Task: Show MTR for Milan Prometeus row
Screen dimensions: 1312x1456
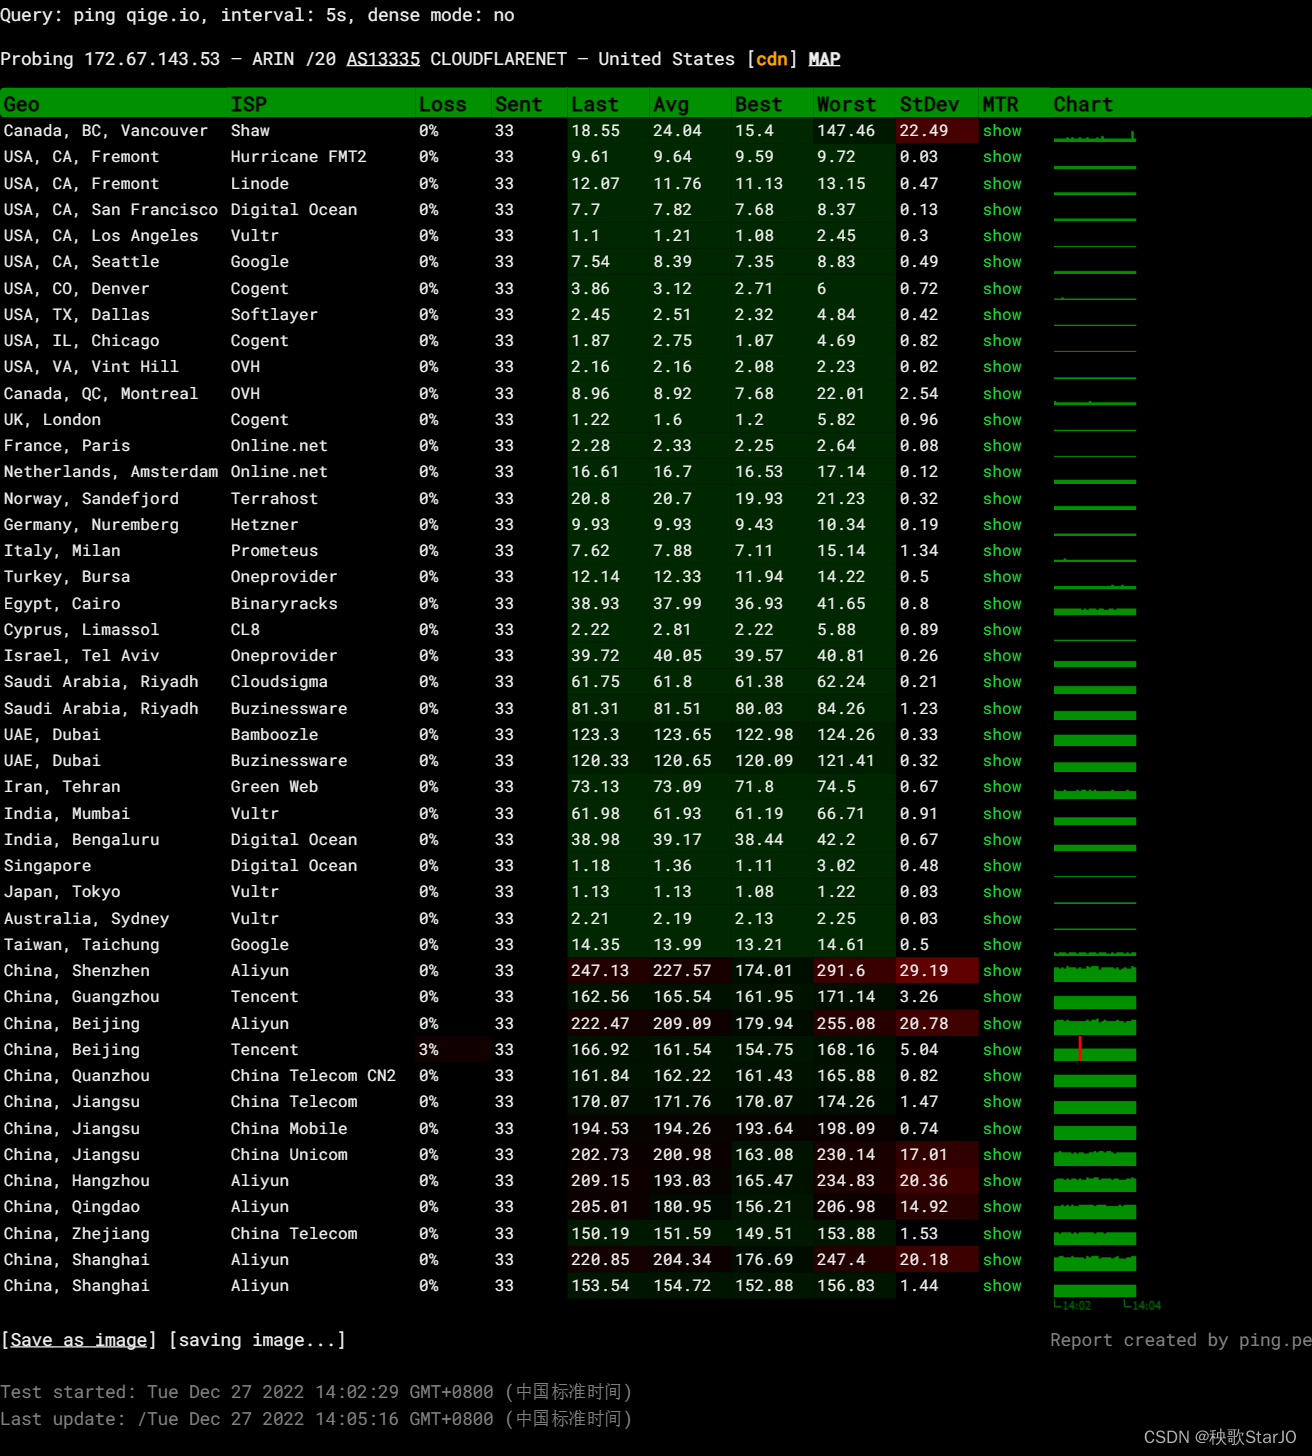Action: click(x=1002, y=551)
